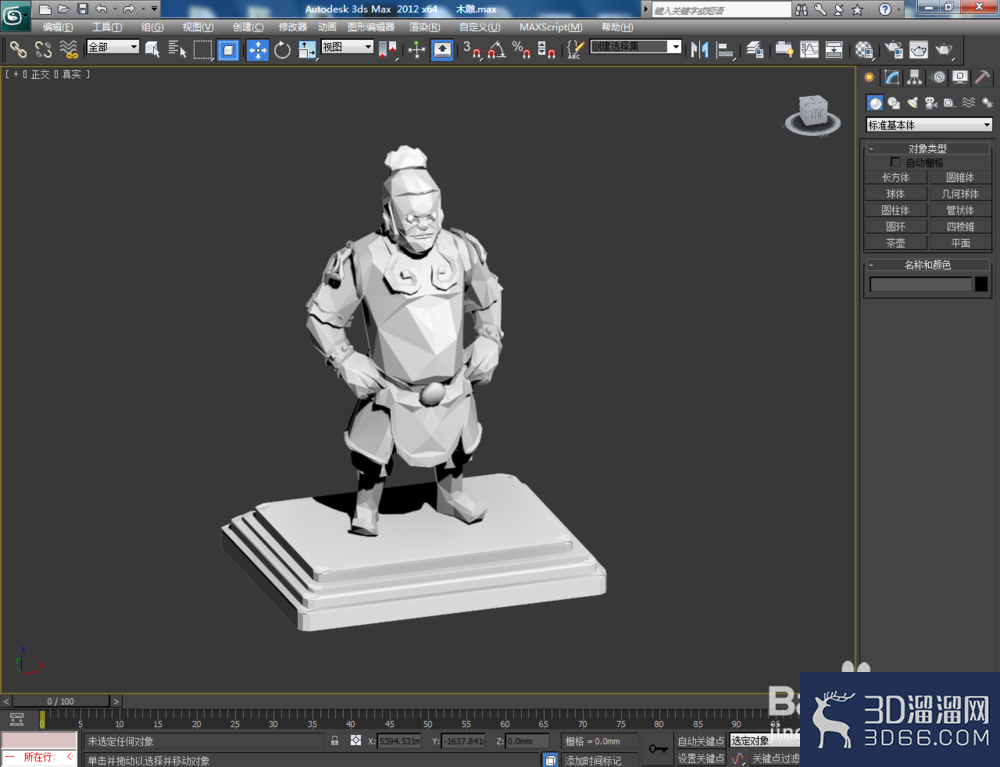The height and width of the screenshot is (767, 1000).
Task: Open the 组(G) menu
Action: (x=152, y=27)
